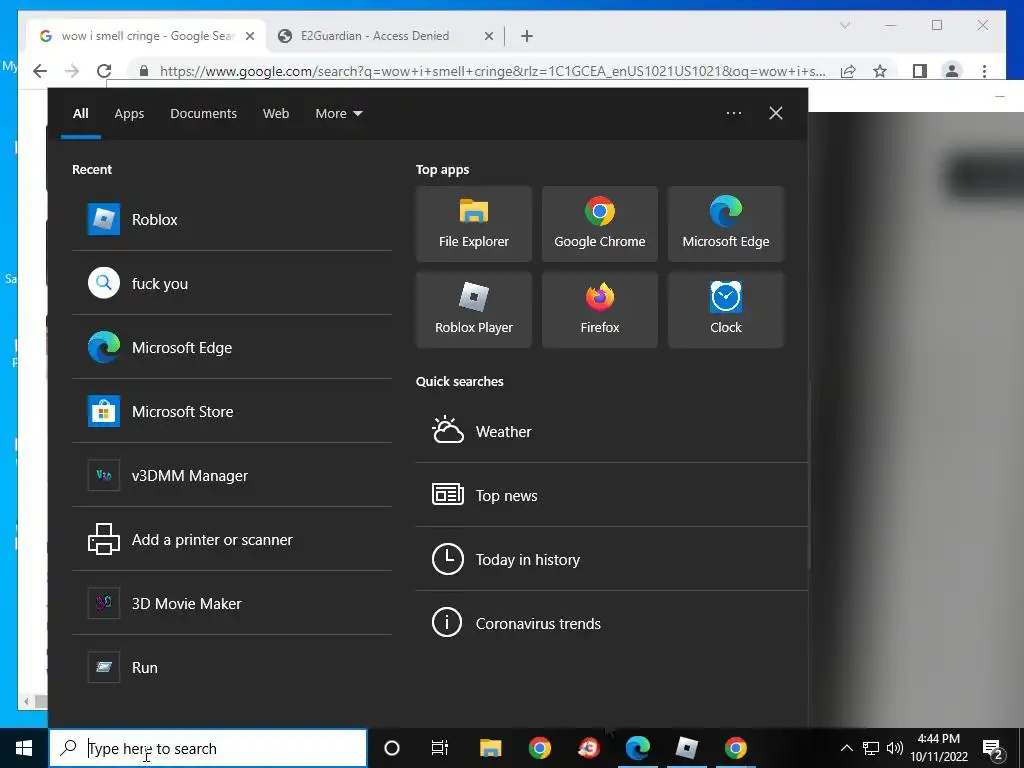Image resolution: width=1024 pixels, height=768 pixels.
Task: Go forward in Chrome
Action: tap(72, 71)
